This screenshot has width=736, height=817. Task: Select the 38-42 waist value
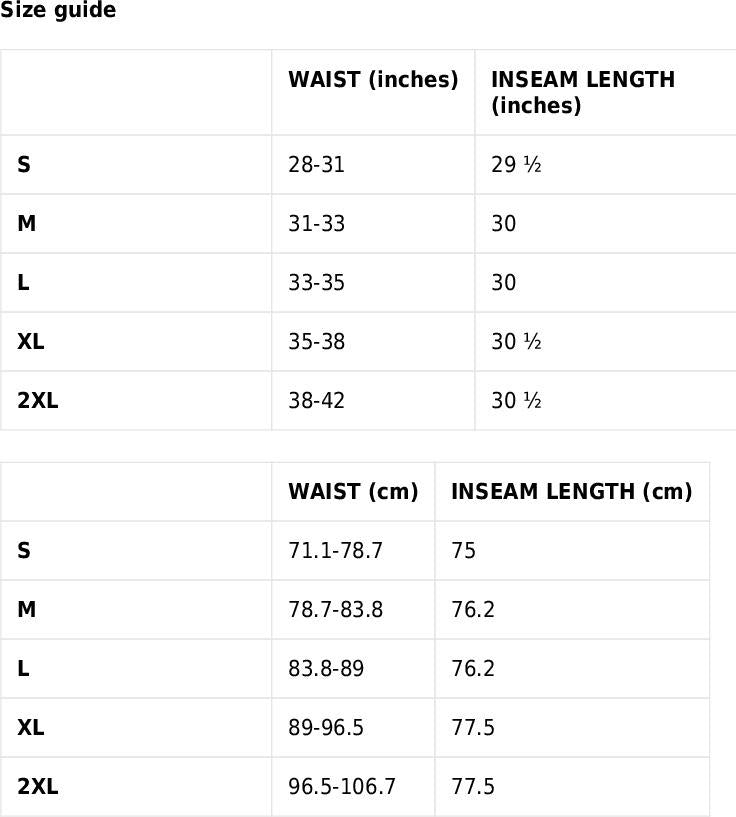point(316,401)
